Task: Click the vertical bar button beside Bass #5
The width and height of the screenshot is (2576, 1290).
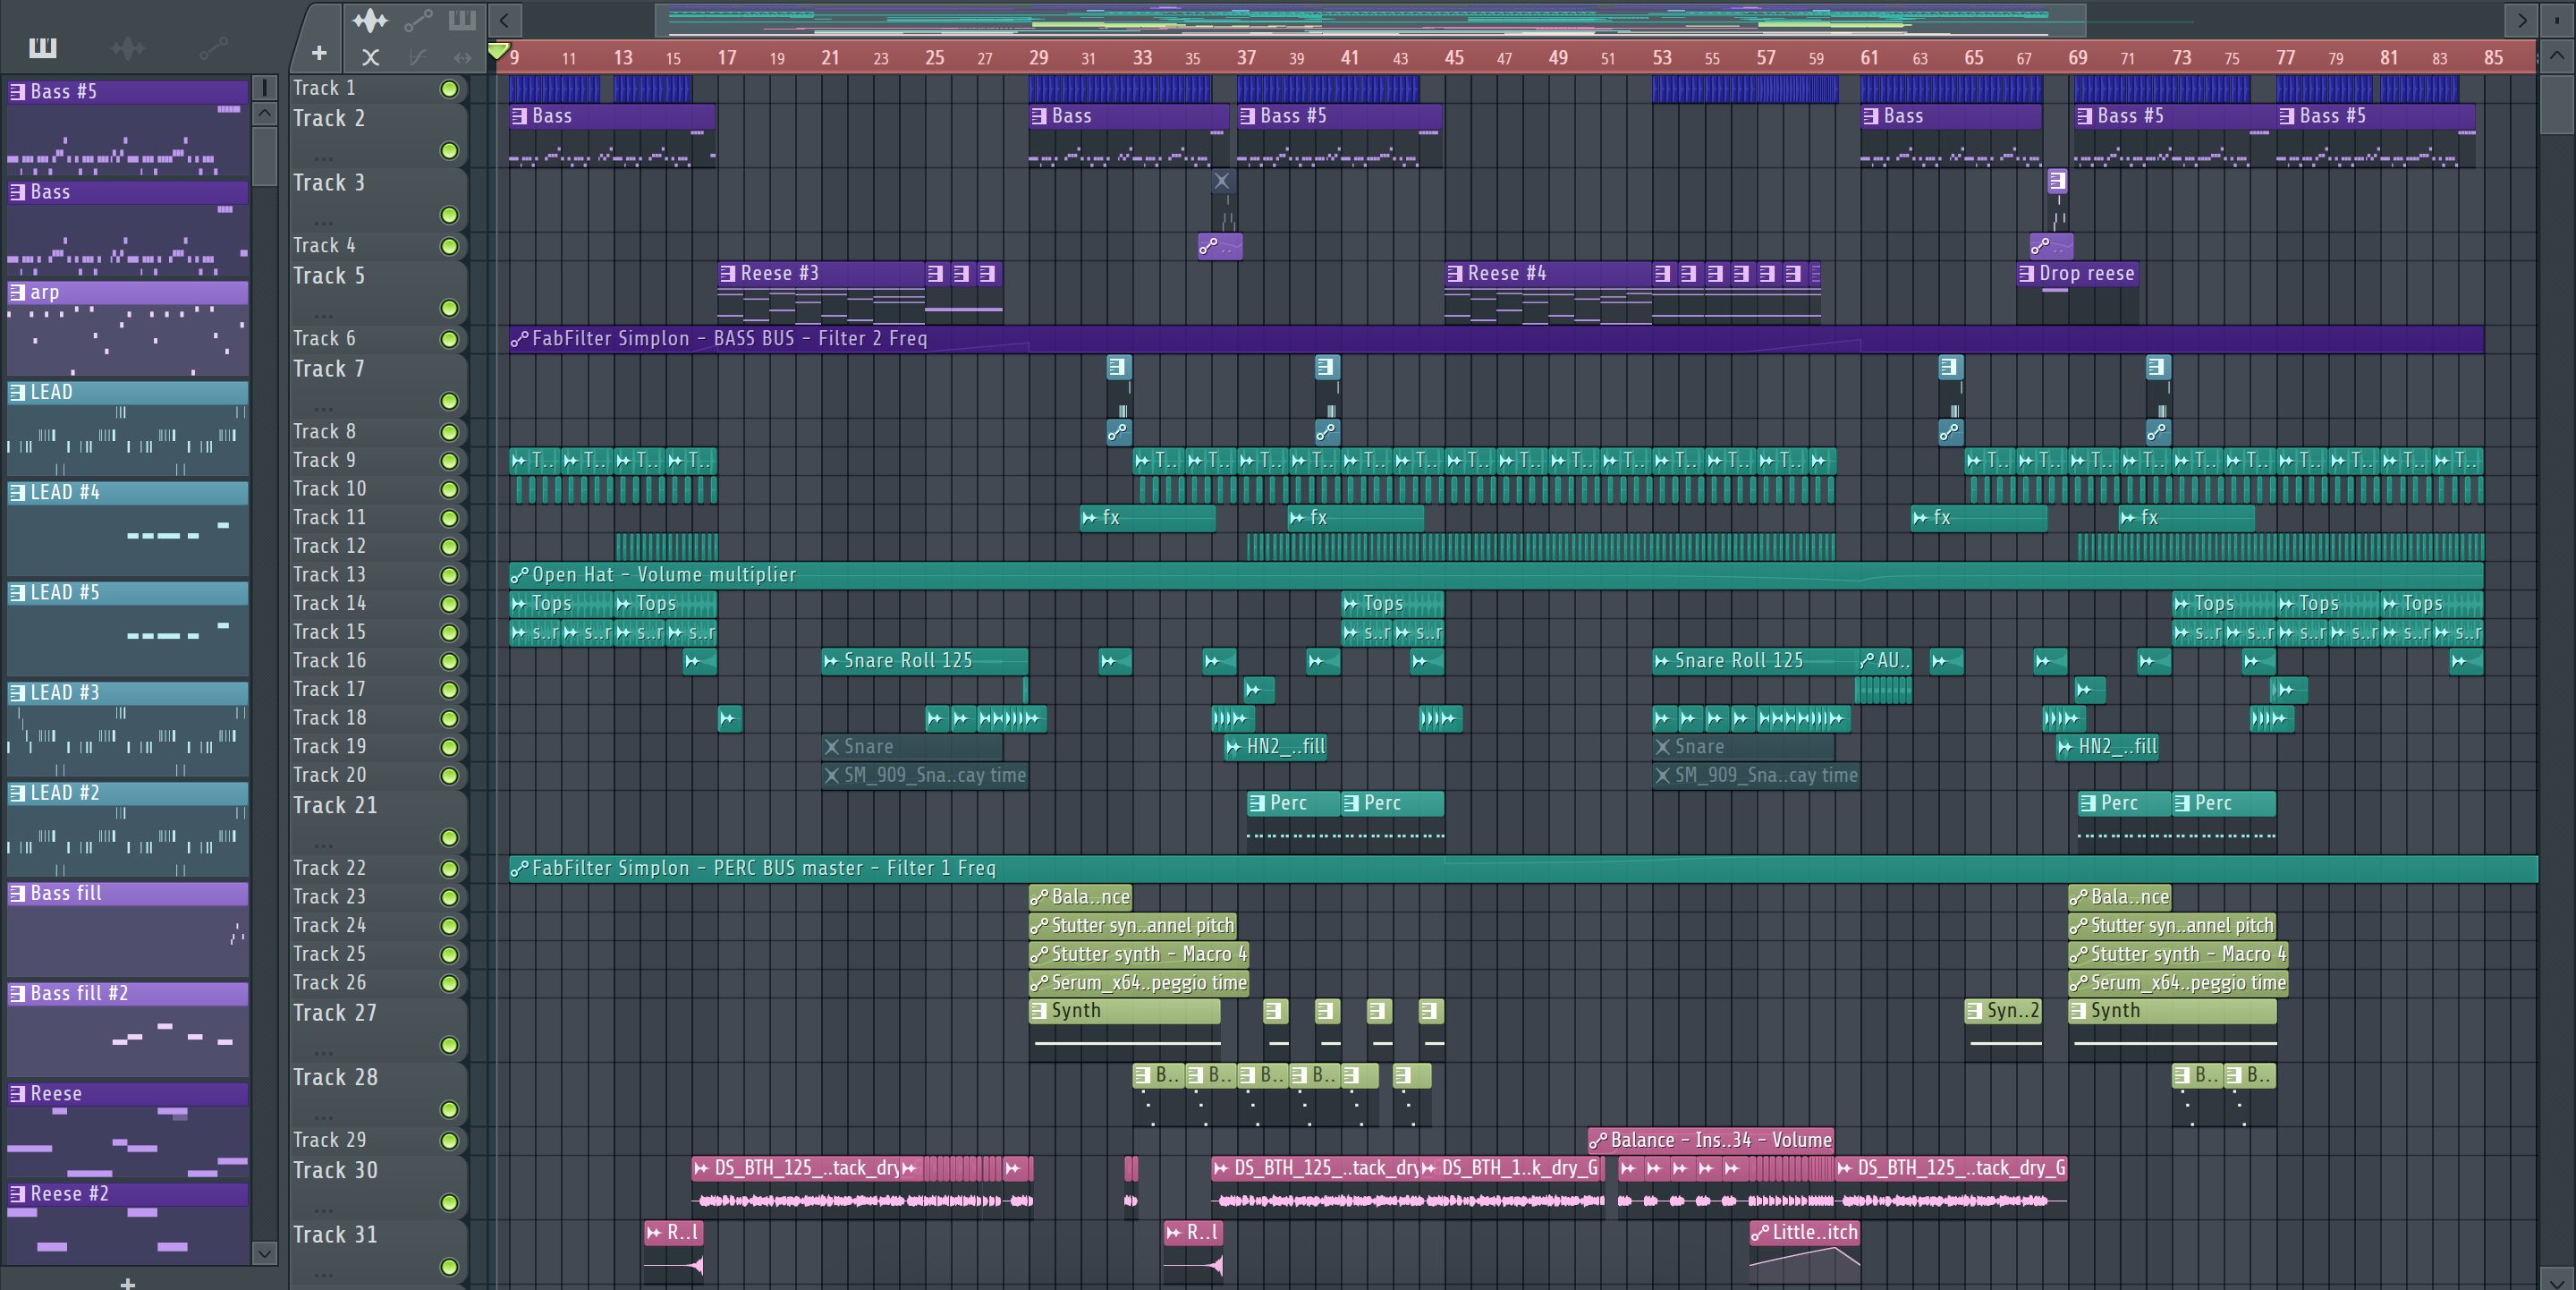Action: [264, 88]
